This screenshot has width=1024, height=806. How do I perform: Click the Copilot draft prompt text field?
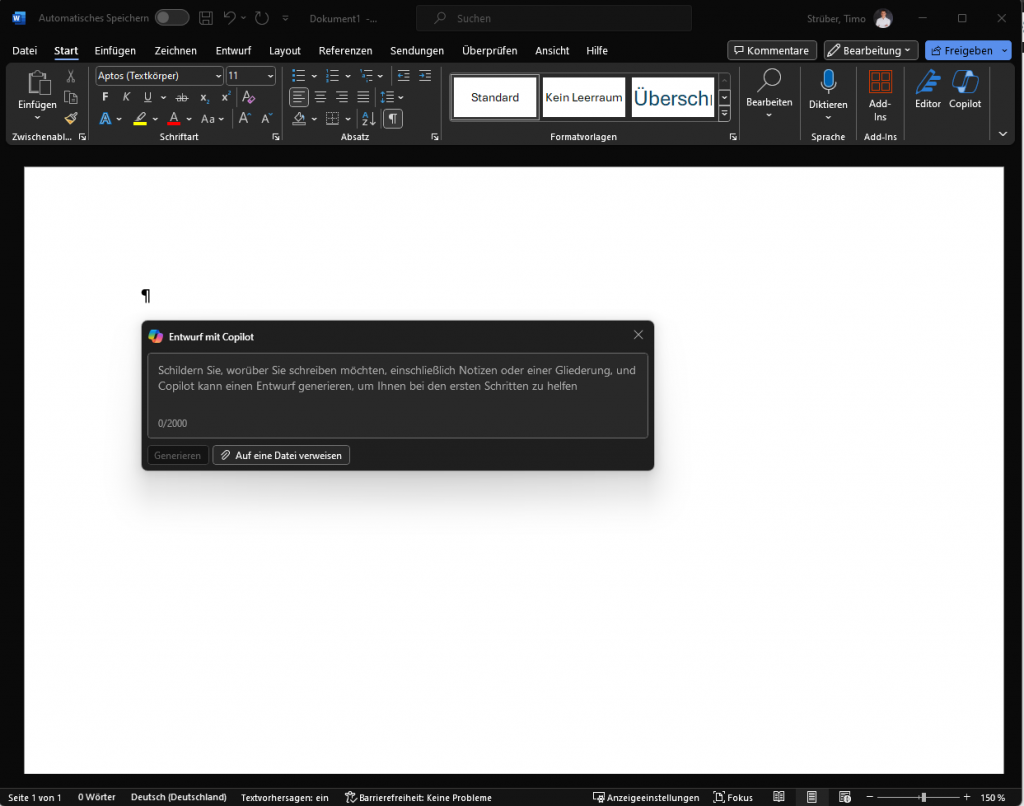[397, 393]
